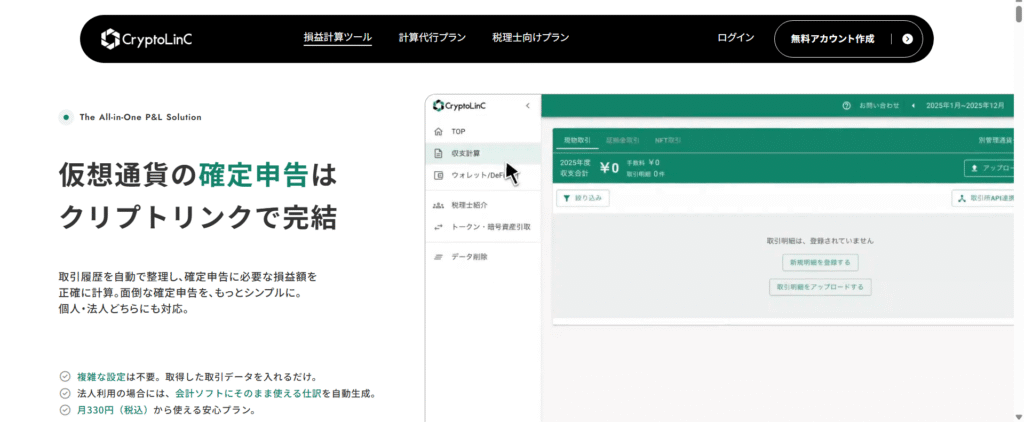Open the 税理士向けプラン menu item
Viewport: 1024px width, 422px height.
coord(530,38)
